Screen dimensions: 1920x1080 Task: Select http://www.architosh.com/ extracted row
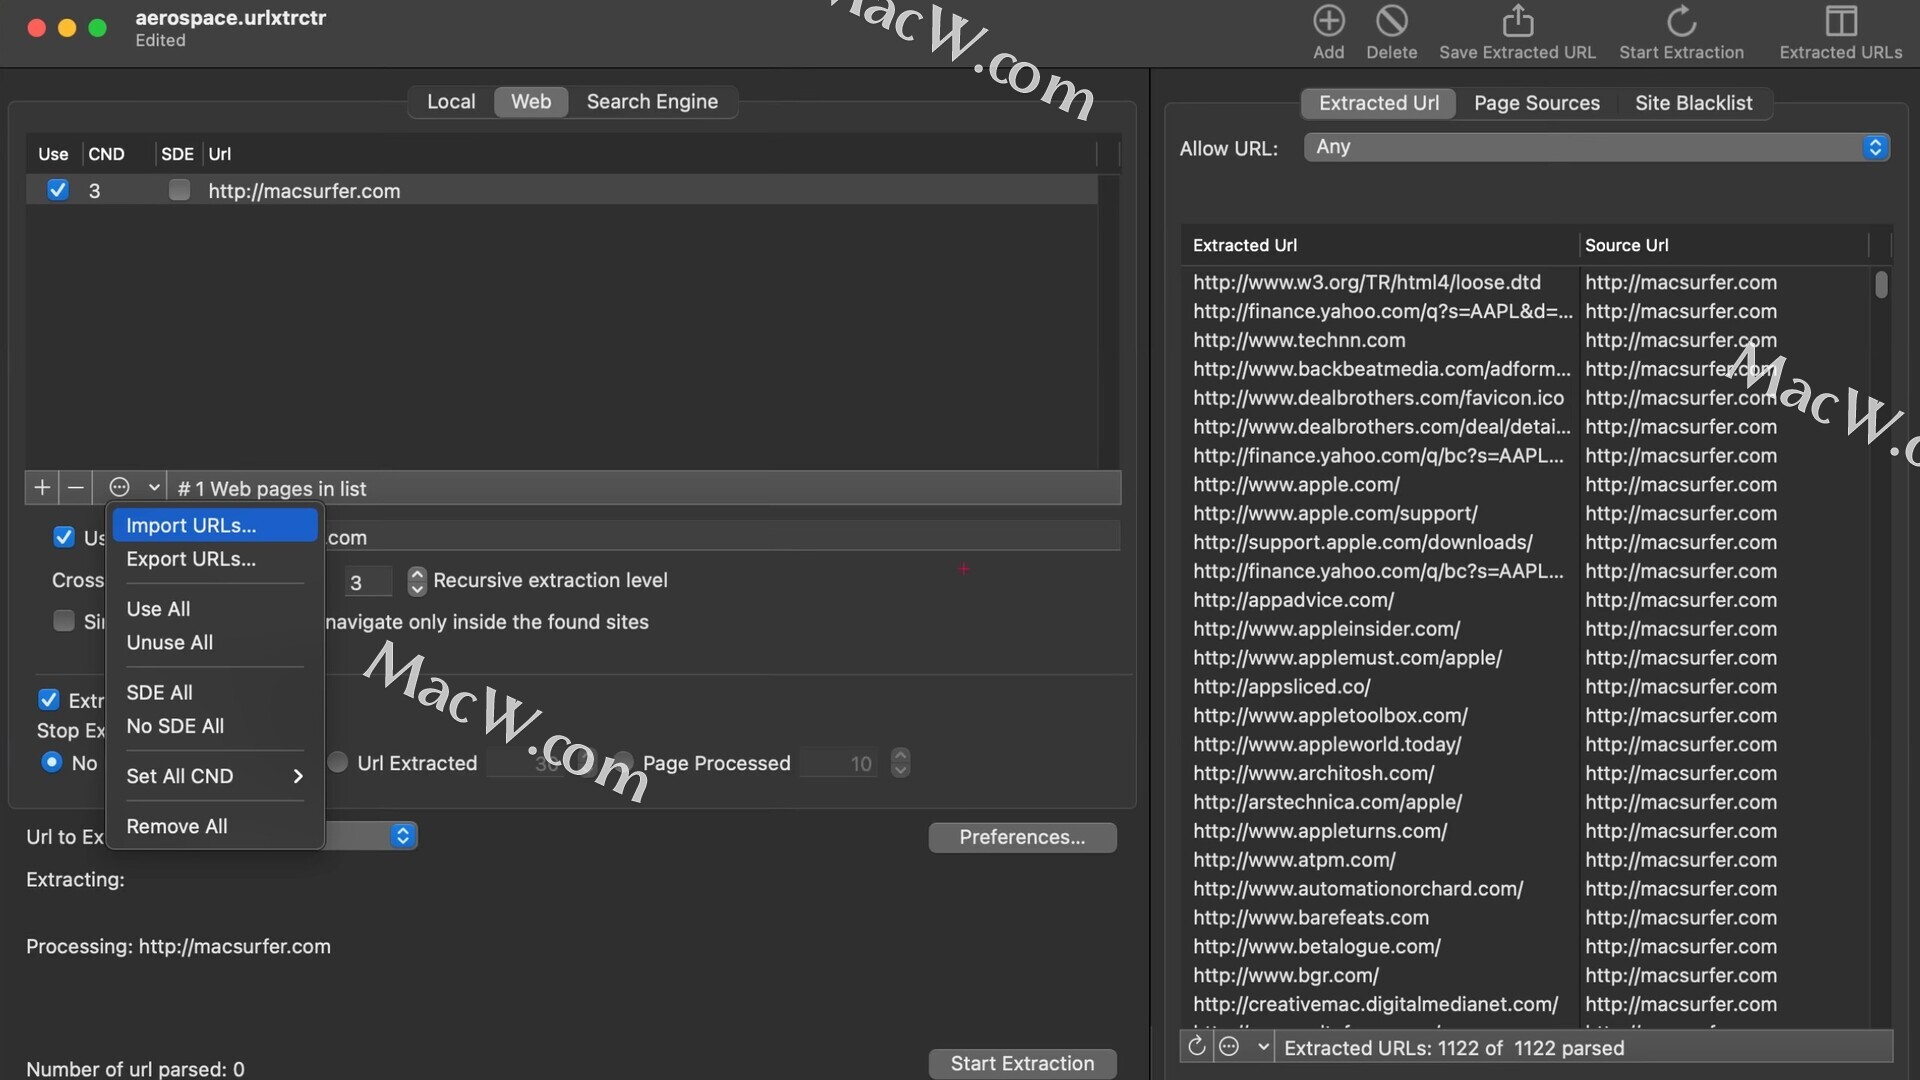point(1526,773)
